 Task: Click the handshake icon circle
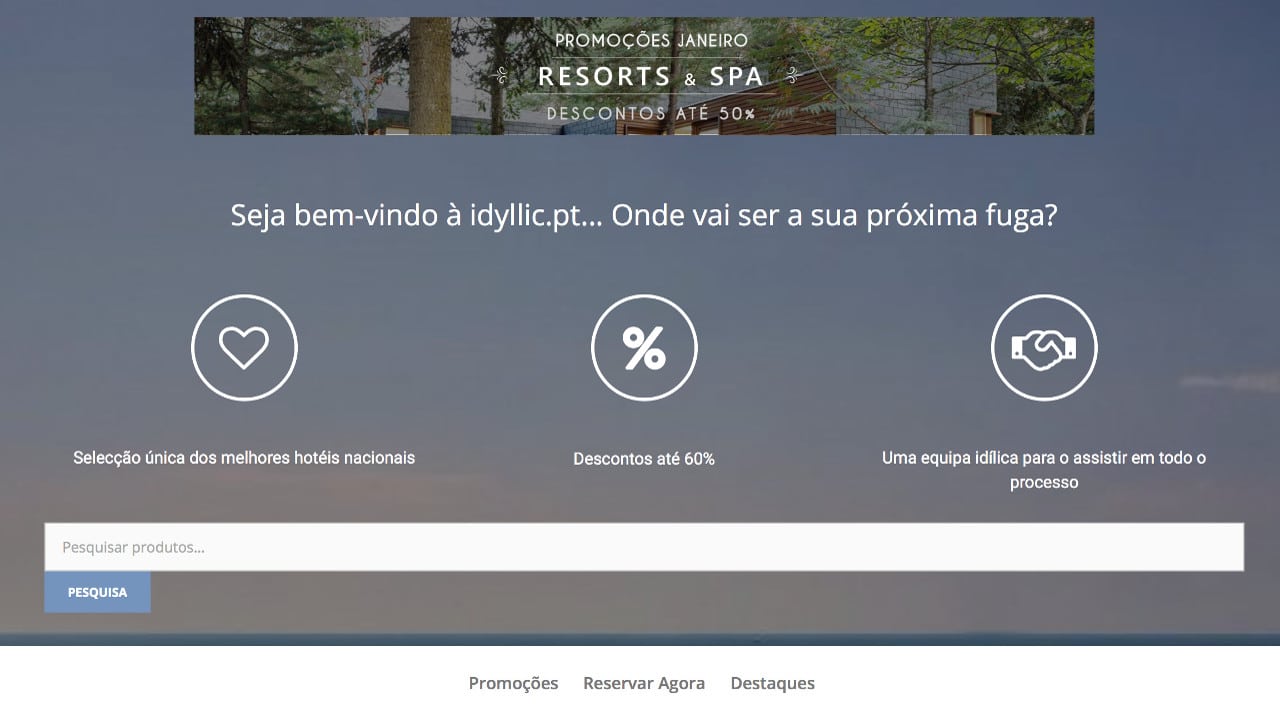click(1044, 348)
